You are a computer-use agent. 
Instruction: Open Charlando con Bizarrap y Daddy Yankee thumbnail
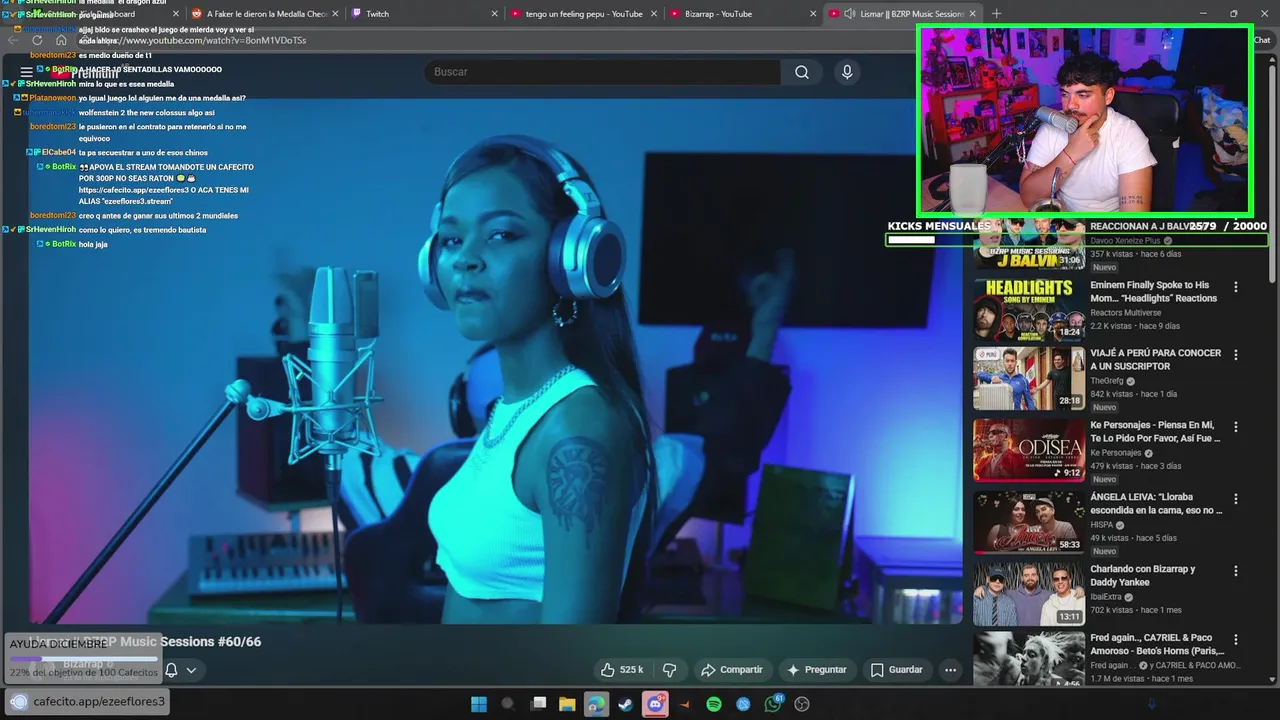point(1029,594)
